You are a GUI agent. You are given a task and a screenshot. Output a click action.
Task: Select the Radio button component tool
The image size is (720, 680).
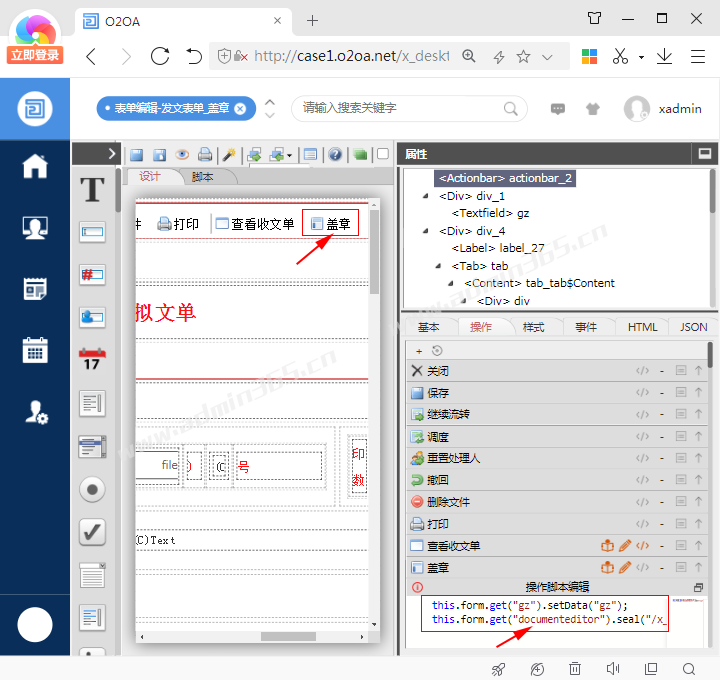92,489
